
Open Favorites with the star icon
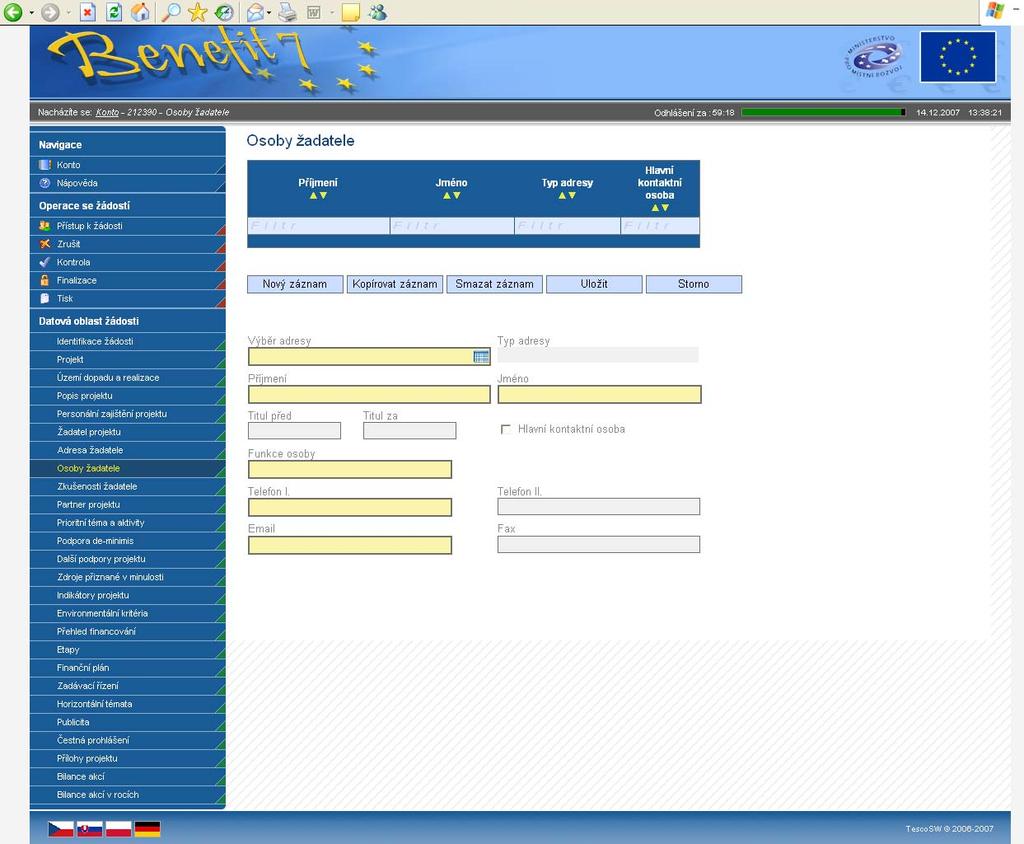pos(197,12)
